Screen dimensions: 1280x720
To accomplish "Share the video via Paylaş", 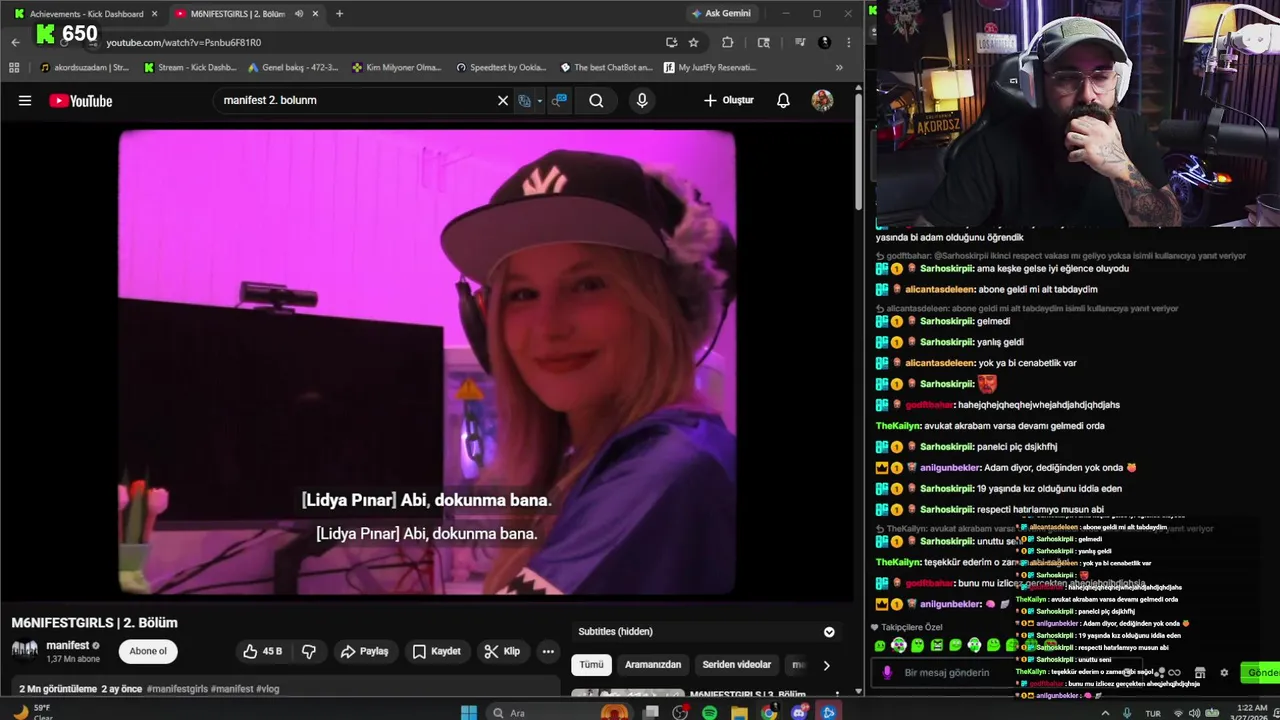I will click(x=364, y=651).
